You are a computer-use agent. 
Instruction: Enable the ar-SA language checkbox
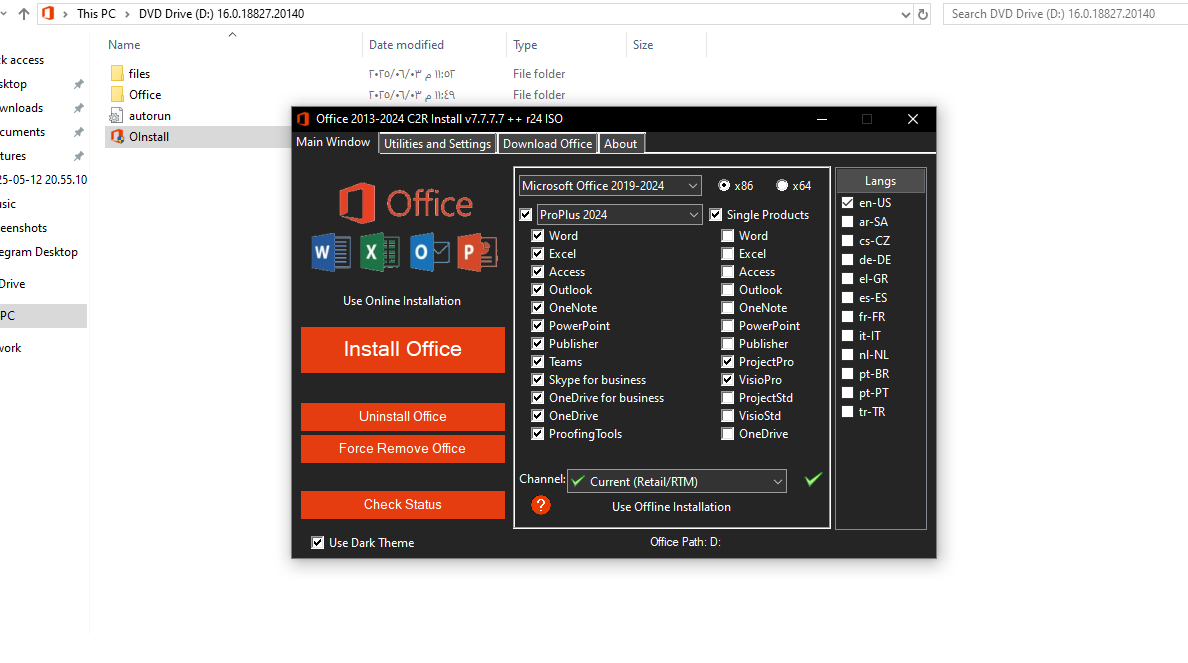point(848,222)
